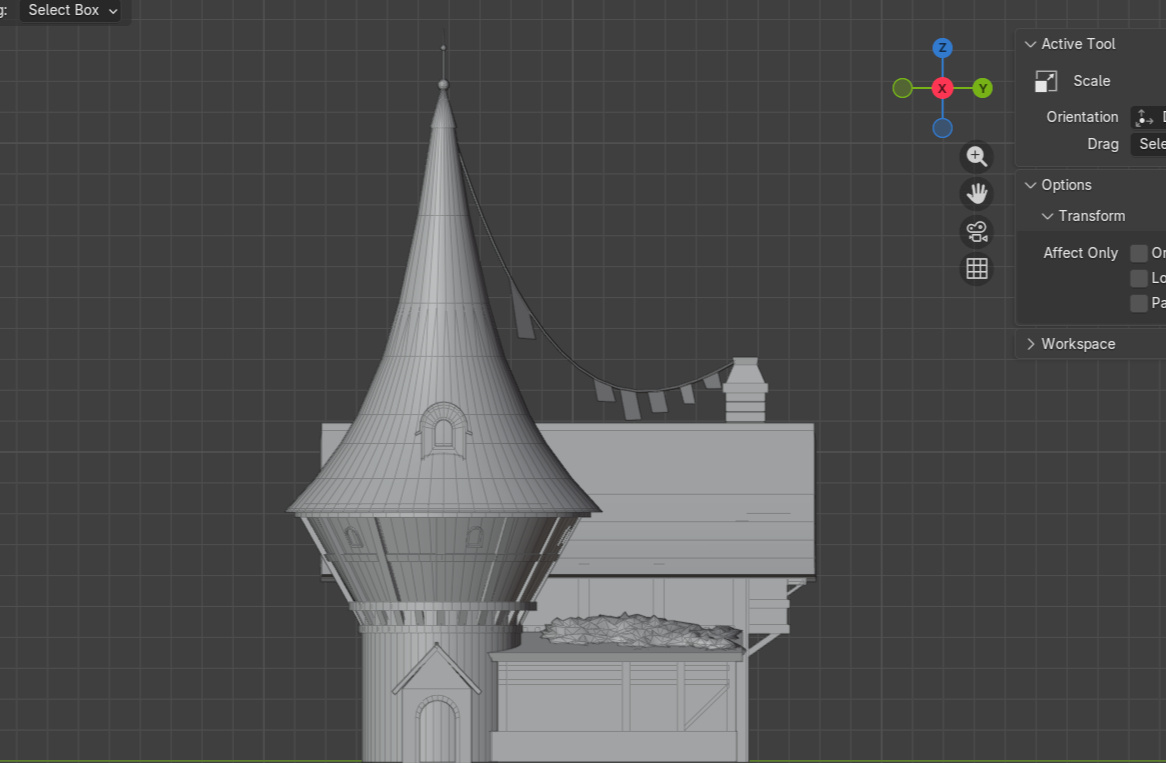Click the Scale tool icon
Image resolution: width=1166 pixels, height=763 pixels.
click(x=1046, y=81)
